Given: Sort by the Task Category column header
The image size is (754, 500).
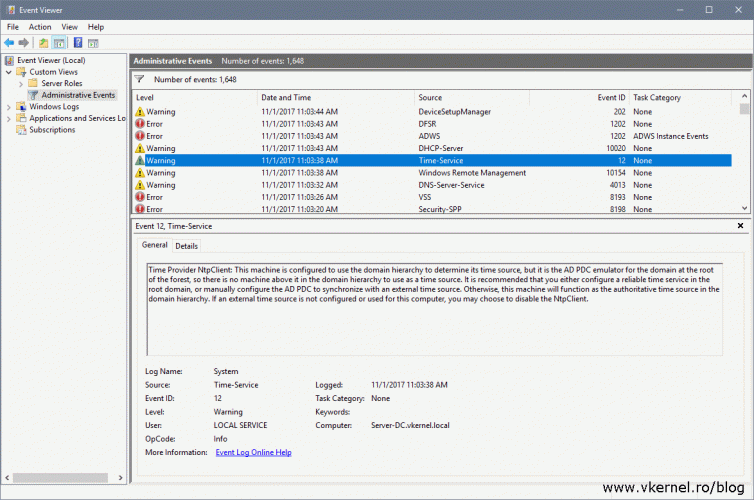Looking at the screenshot, I should point(680,98).
